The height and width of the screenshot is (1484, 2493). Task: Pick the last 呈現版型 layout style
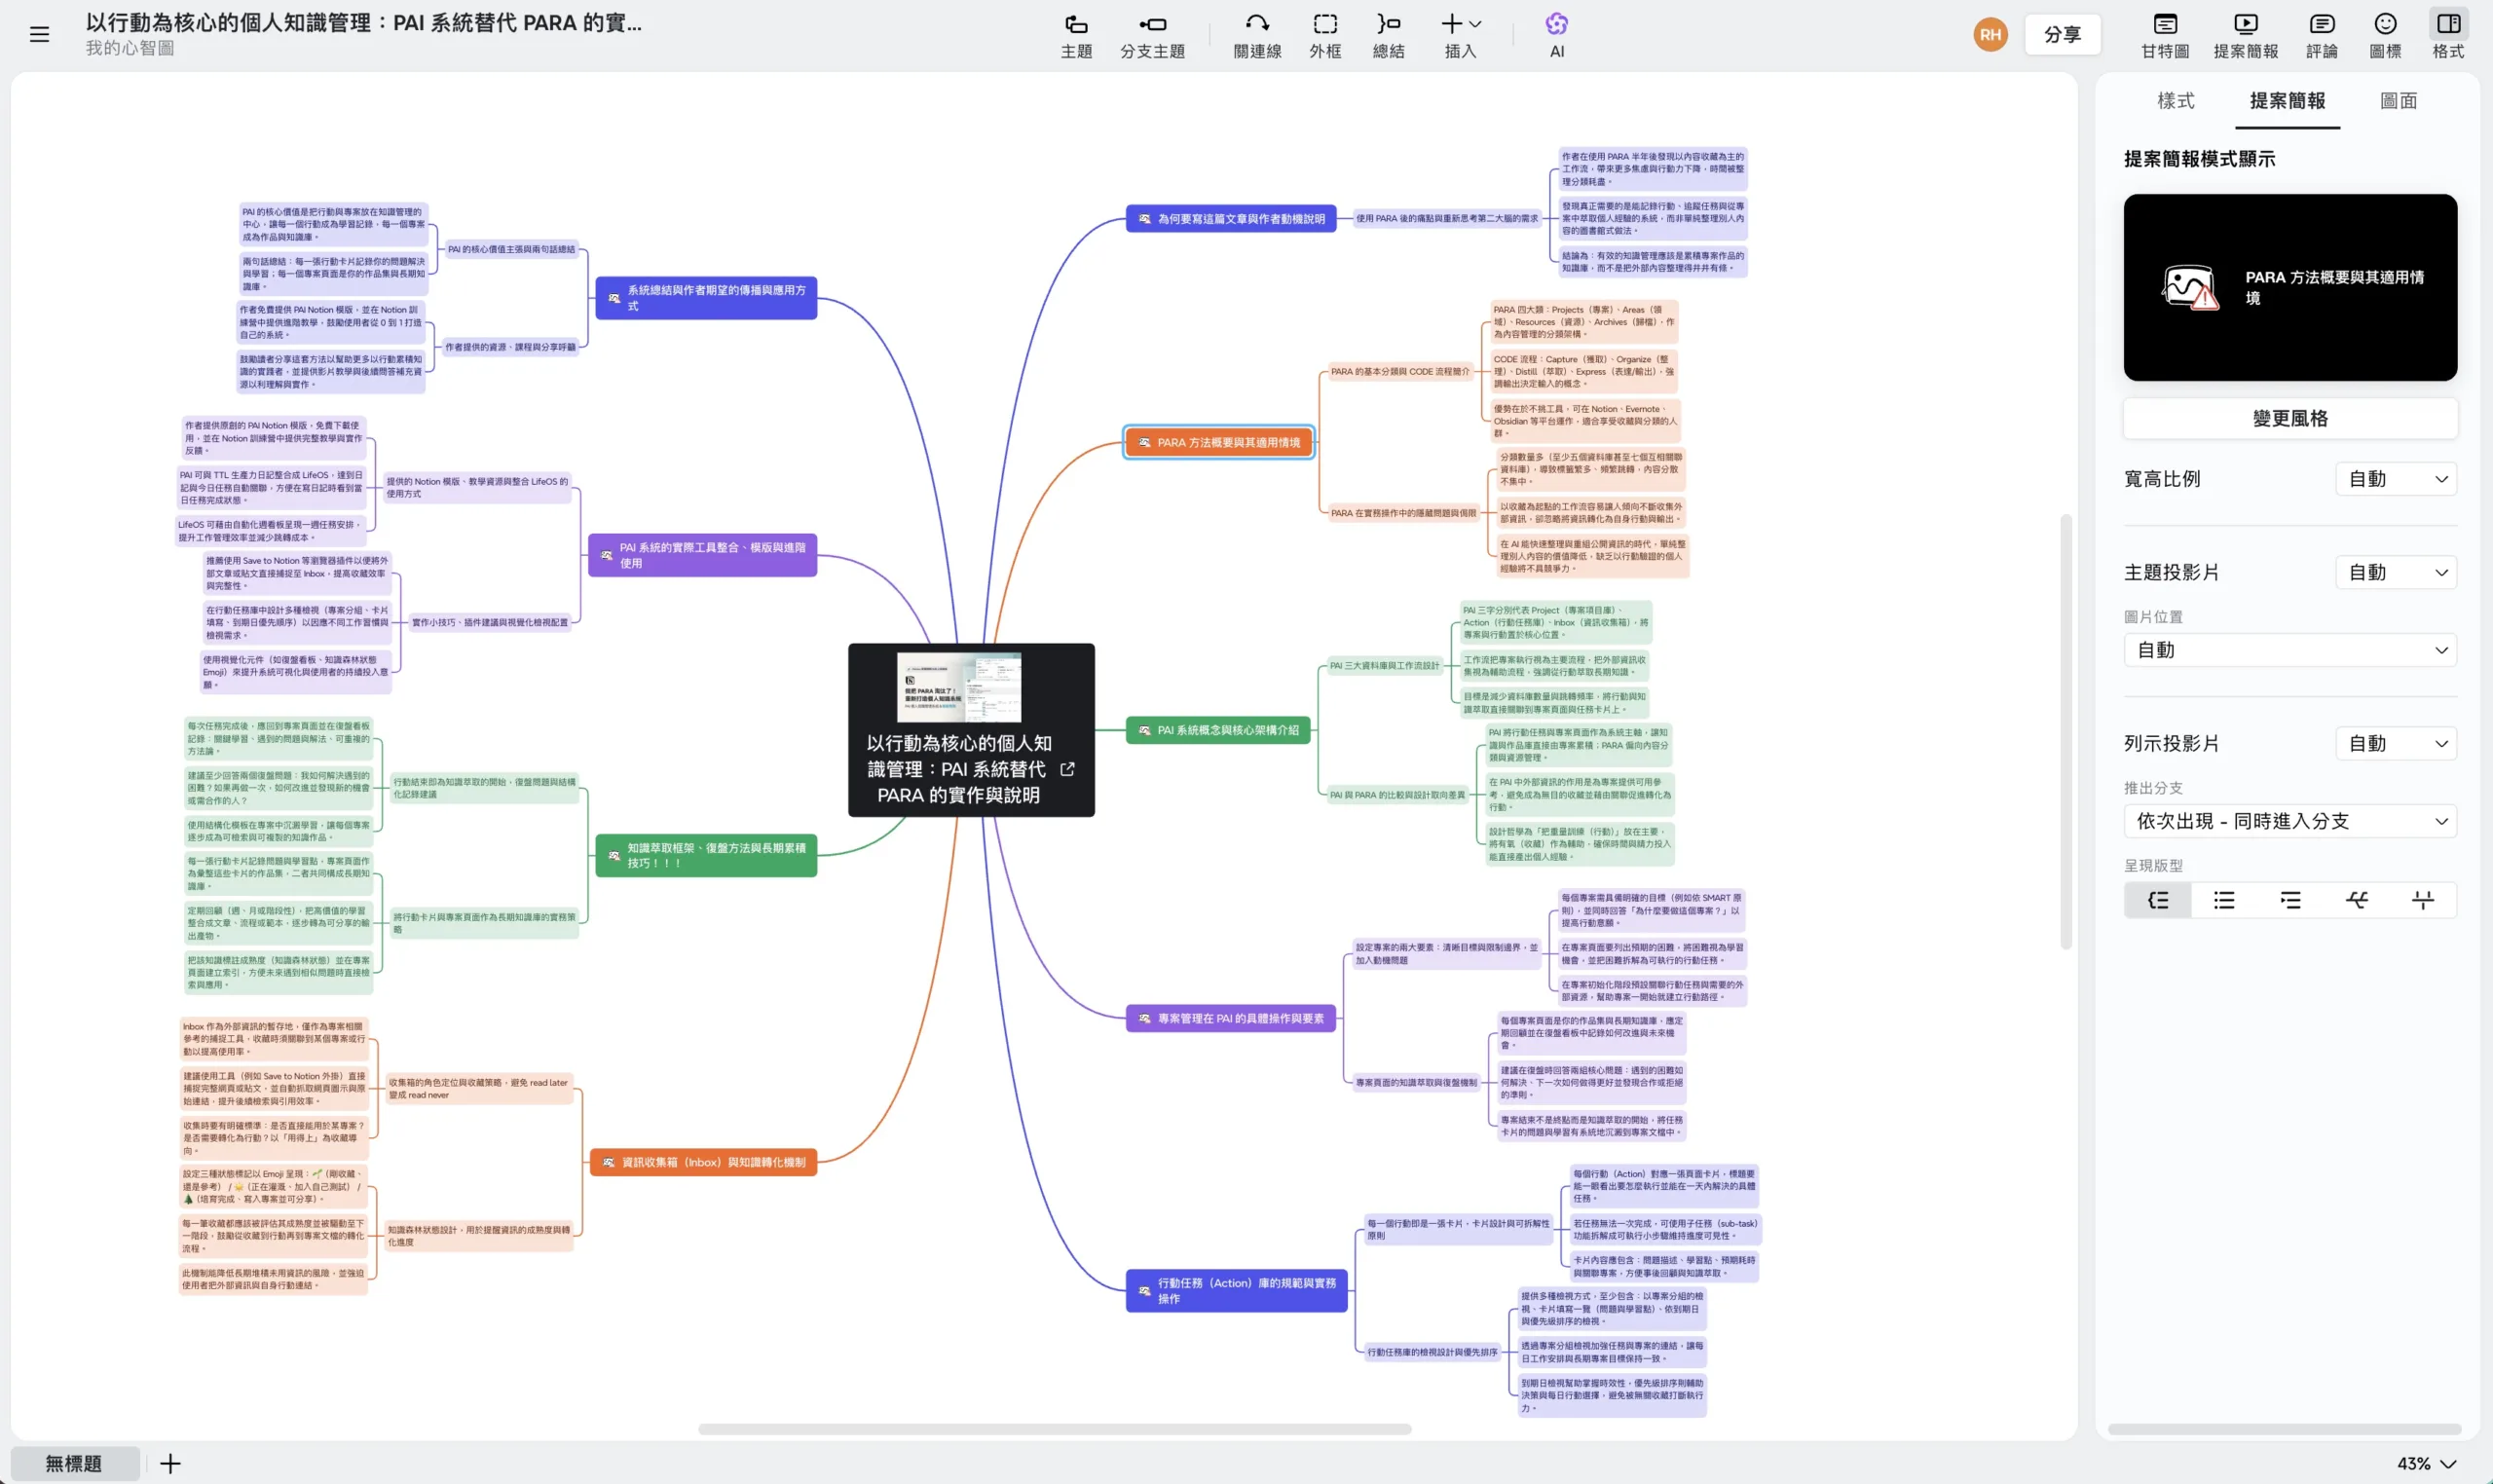2423,899
